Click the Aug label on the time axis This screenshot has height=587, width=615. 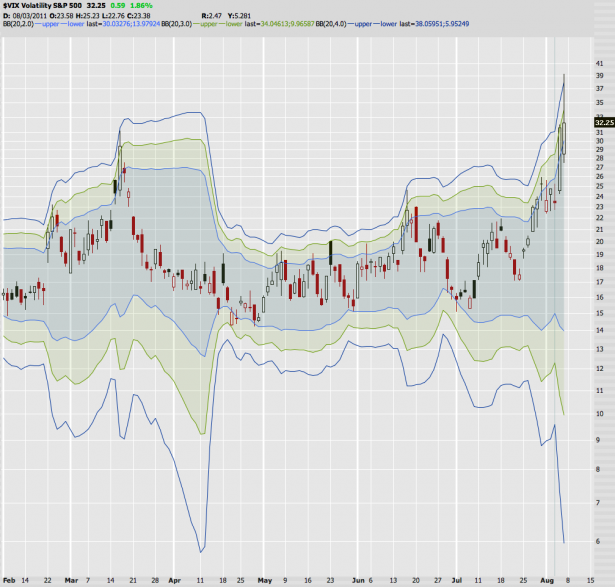click(546, 579)
